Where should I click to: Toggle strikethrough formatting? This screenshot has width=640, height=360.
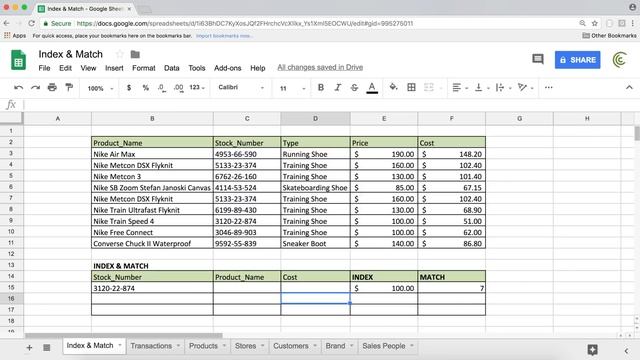(354, 87)
